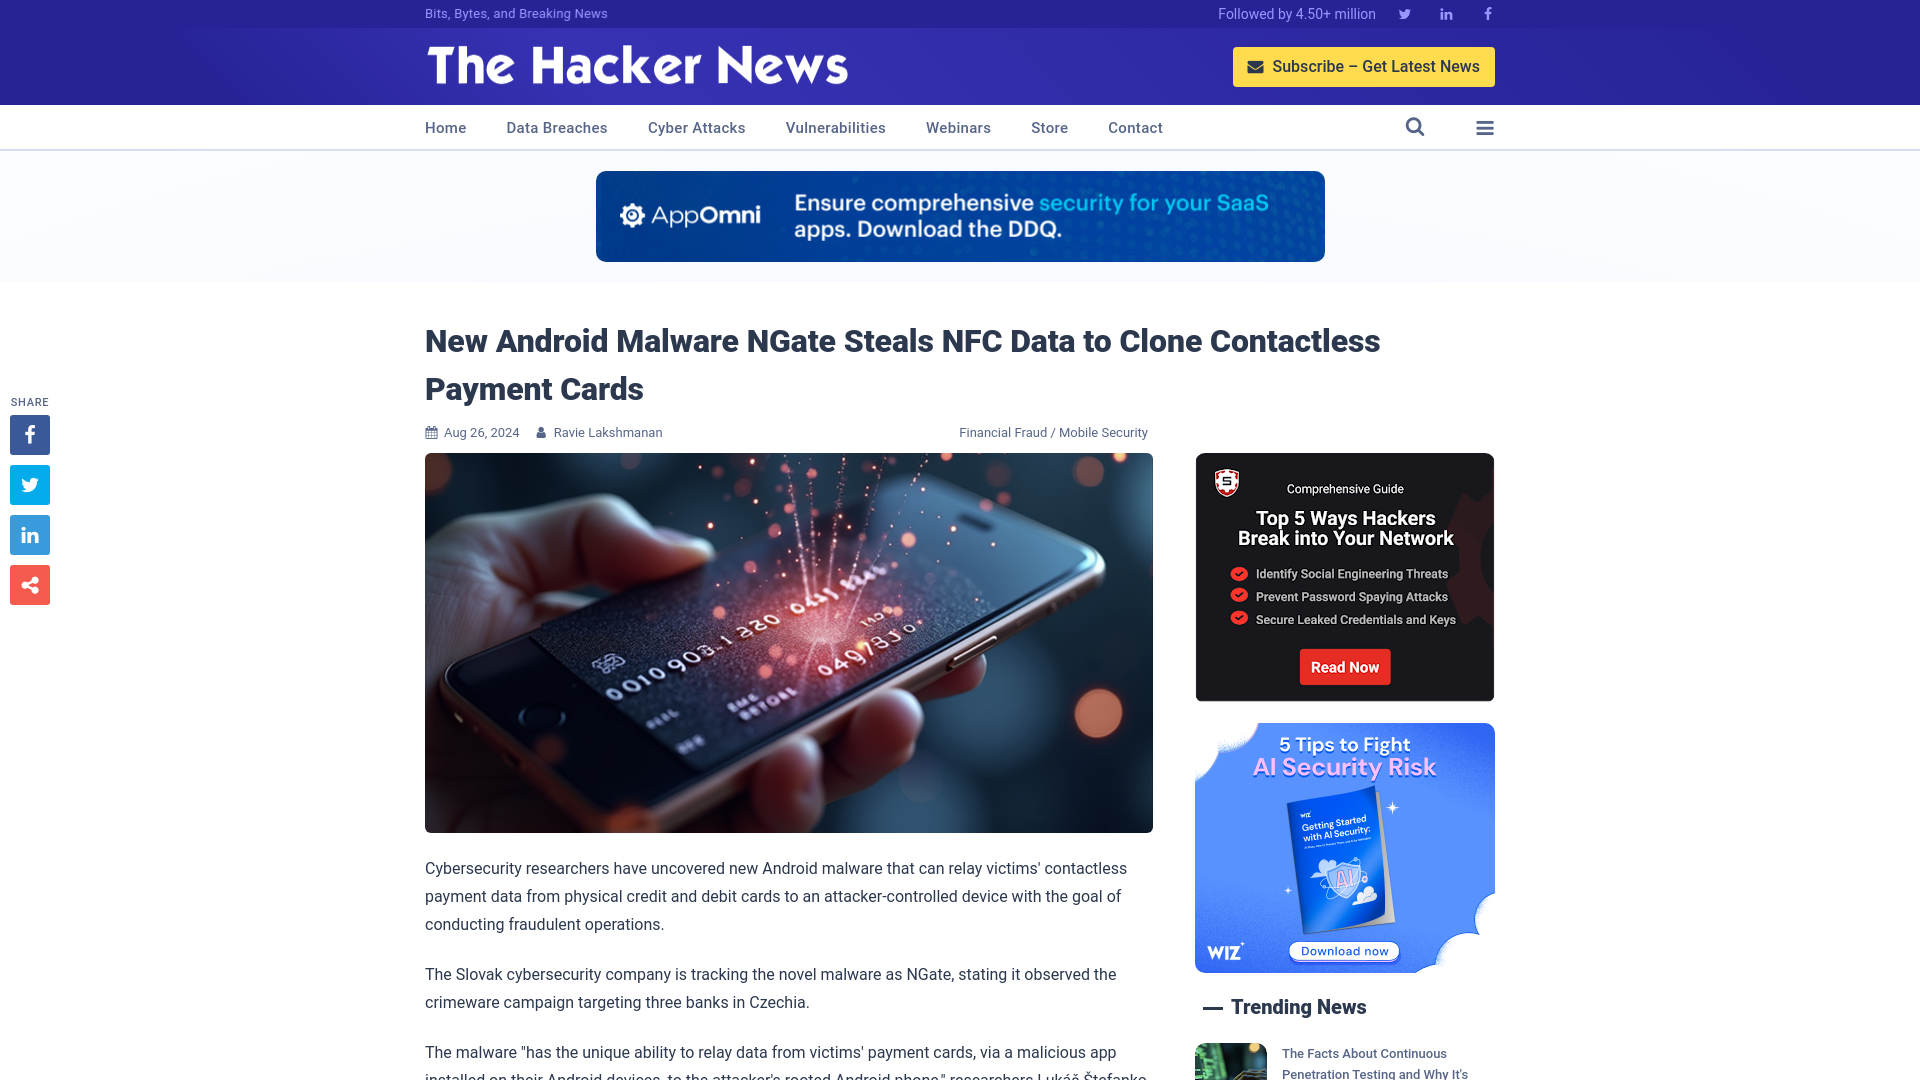Click the search magnifier icon
The image size is (1920, 1080).
[1415, 127]
